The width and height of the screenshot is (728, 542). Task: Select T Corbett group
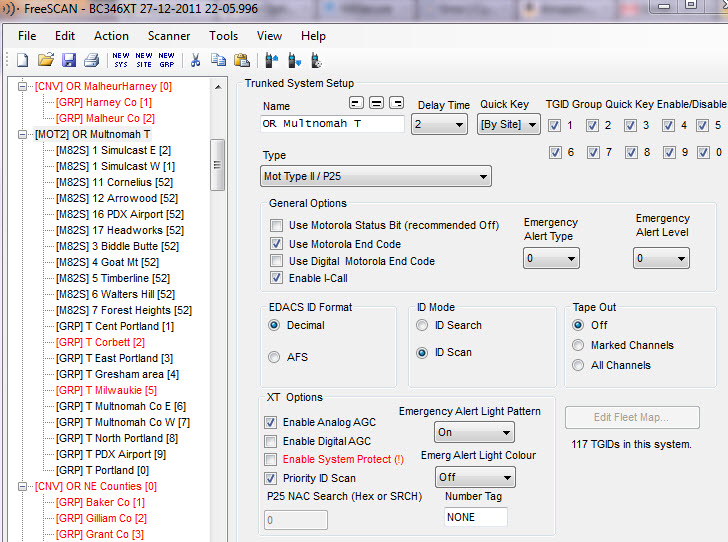[100, 342]
